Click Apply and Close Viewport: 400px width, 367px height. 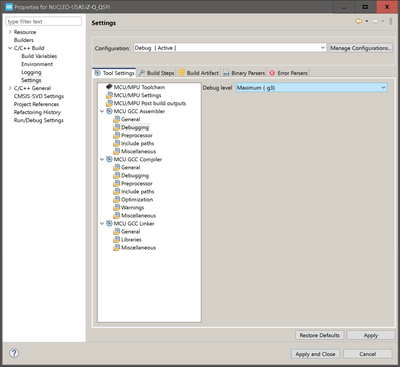[315, 354]
